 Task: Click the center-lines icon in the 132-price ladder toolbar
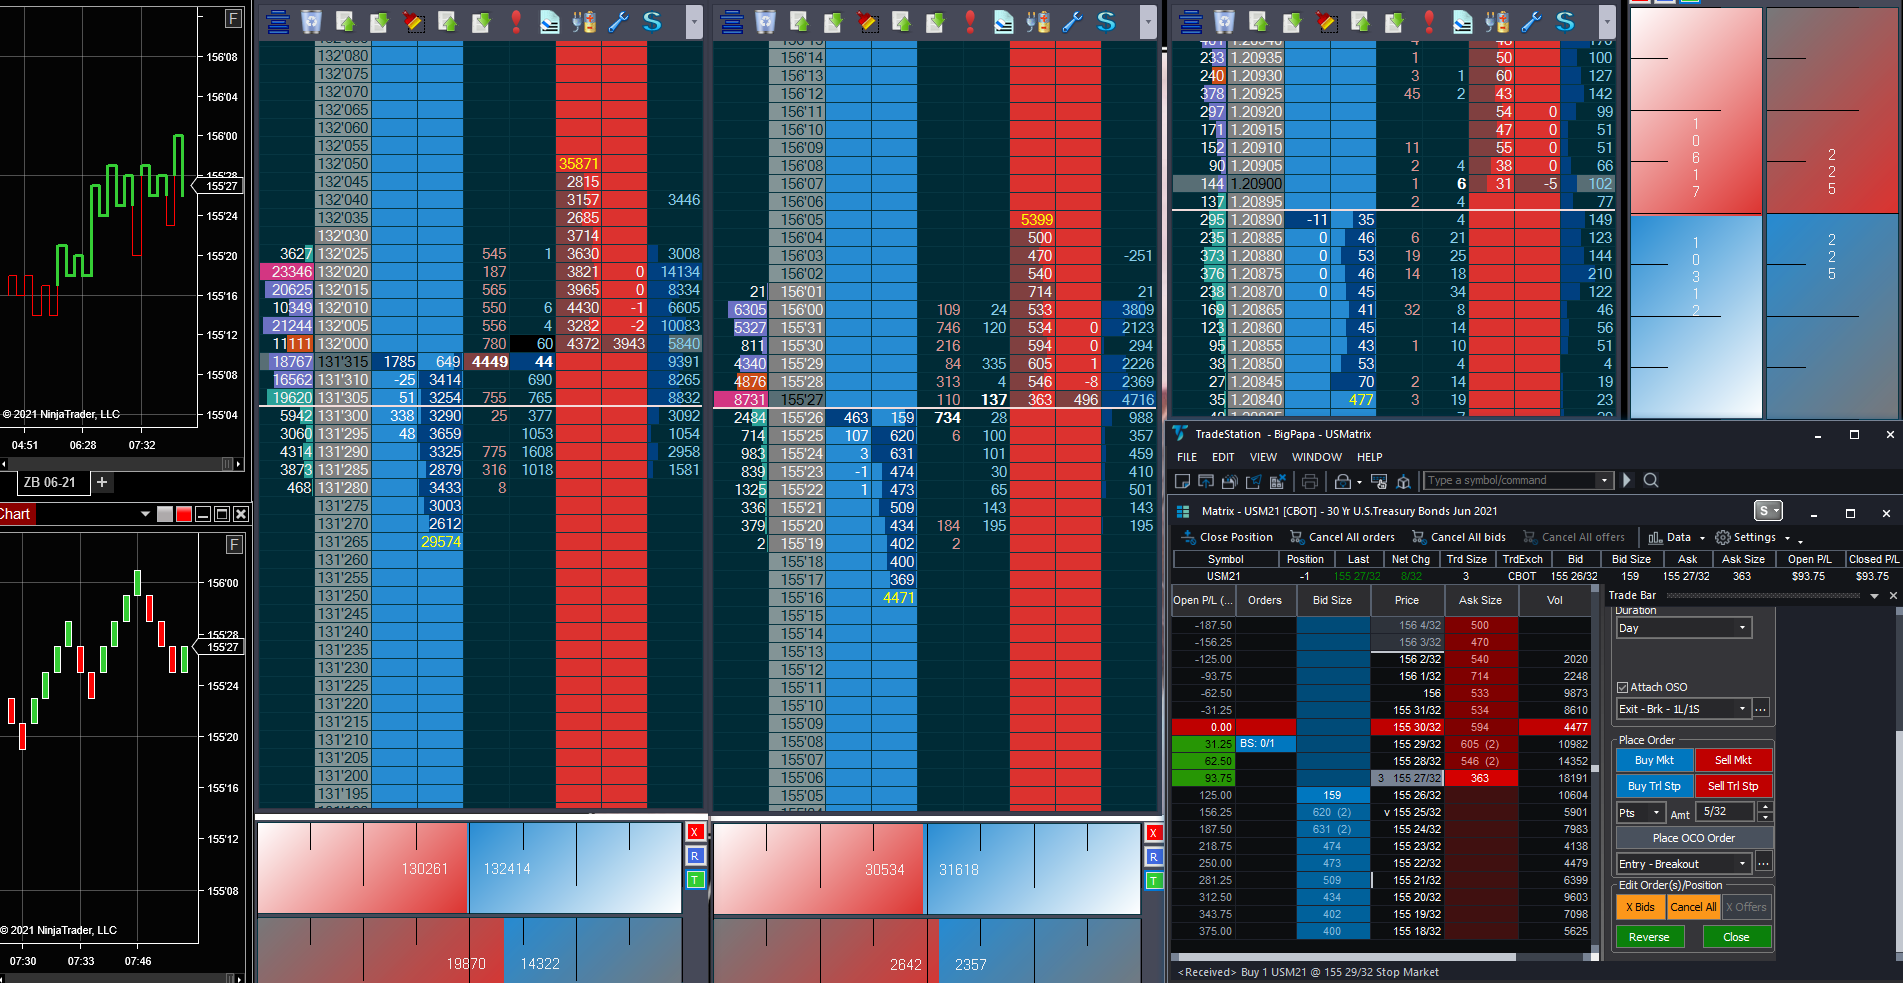pos(278,22)
